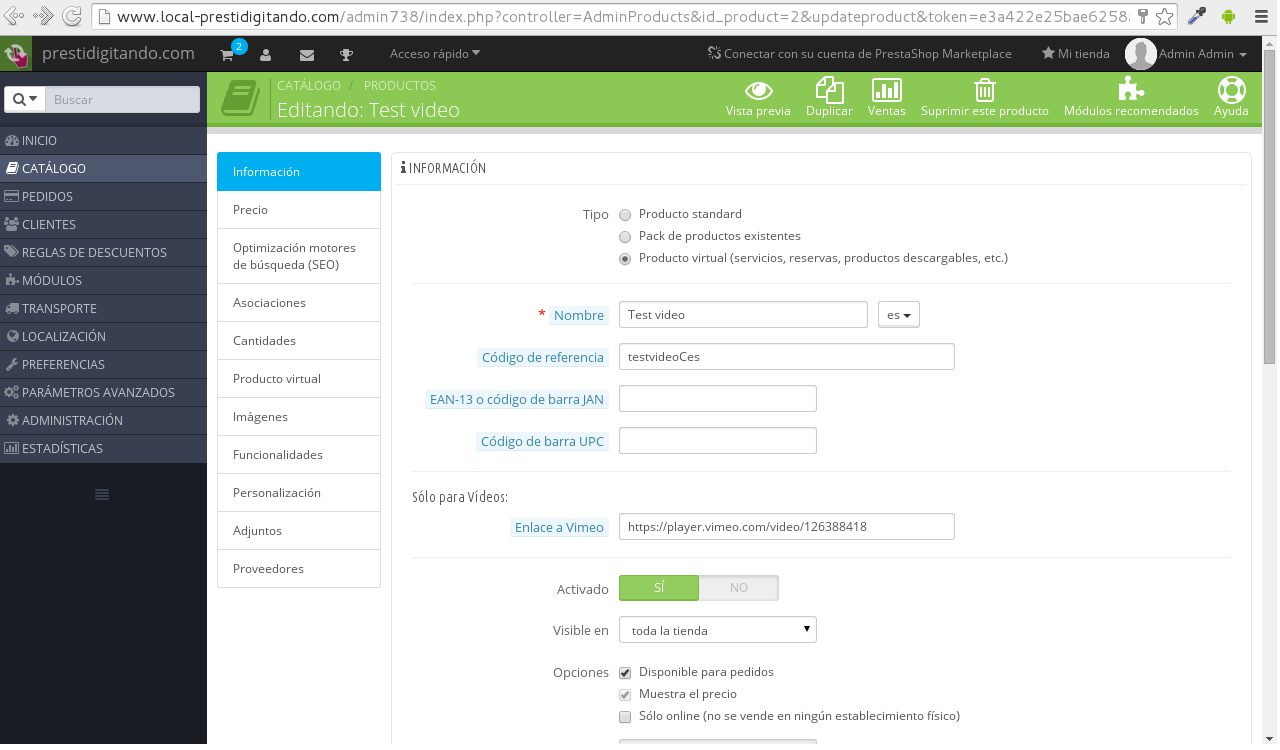Viewport: 1280px width, 750px height.
Task: Toggle Disponible para pedidos checkbox
Action: click(x=625, y=672)
